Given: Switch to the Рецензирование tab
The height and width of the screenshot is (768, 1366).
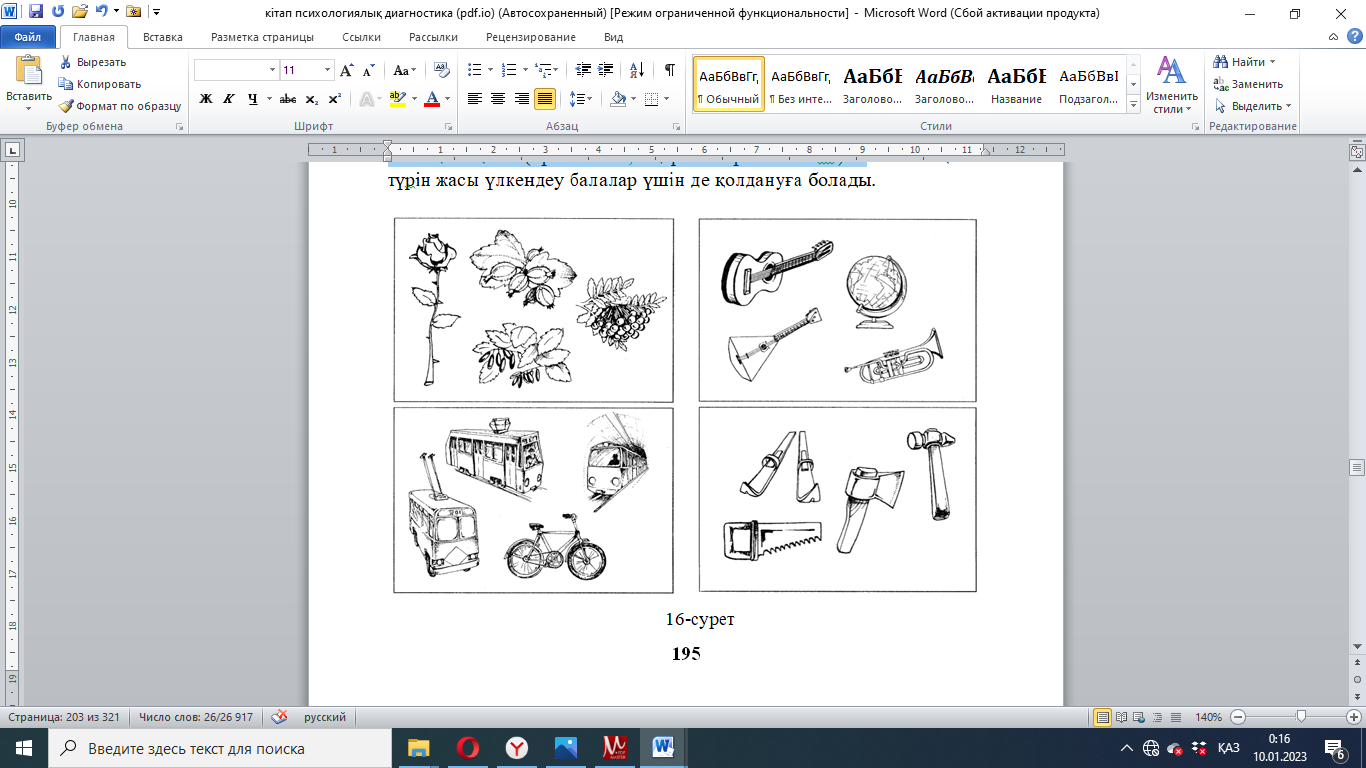Looking at the screenshot, I should click(531, 37).
